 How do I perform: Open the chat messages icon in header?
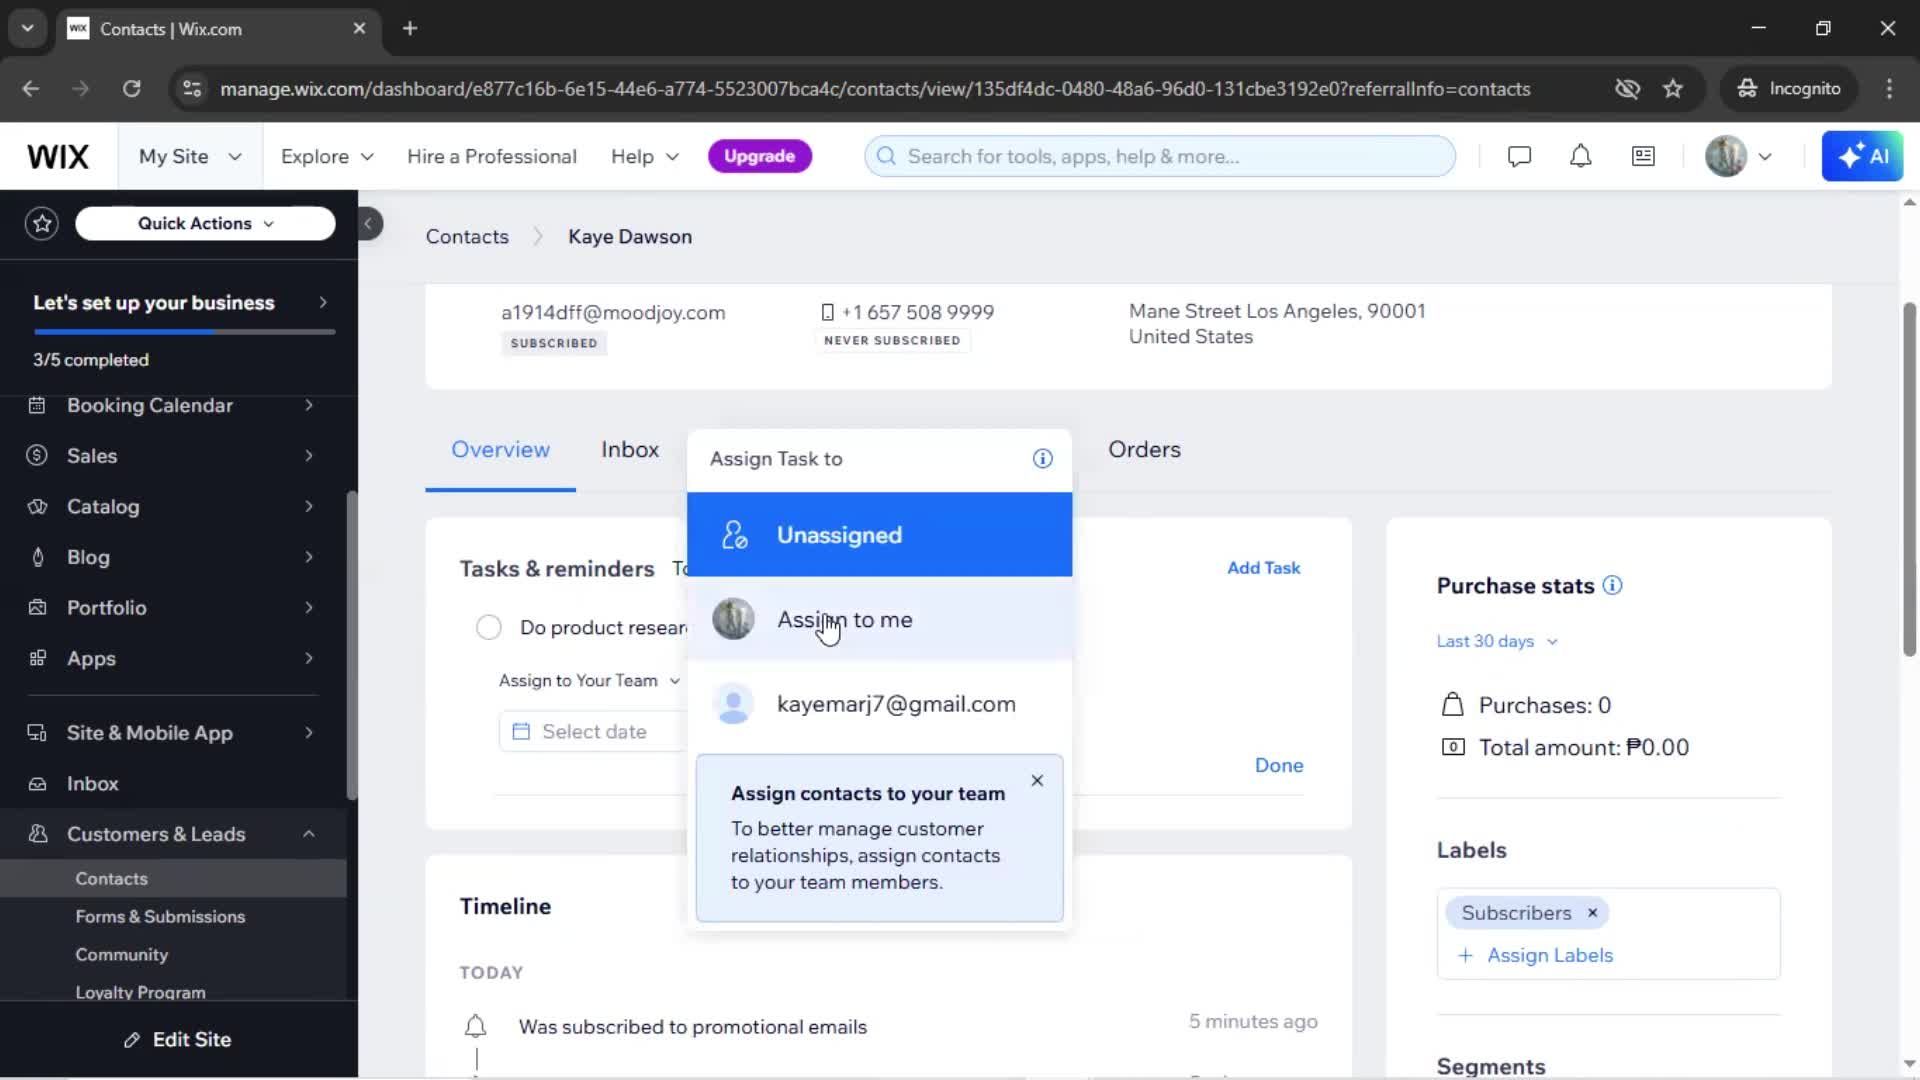(x=1519, y=157)
